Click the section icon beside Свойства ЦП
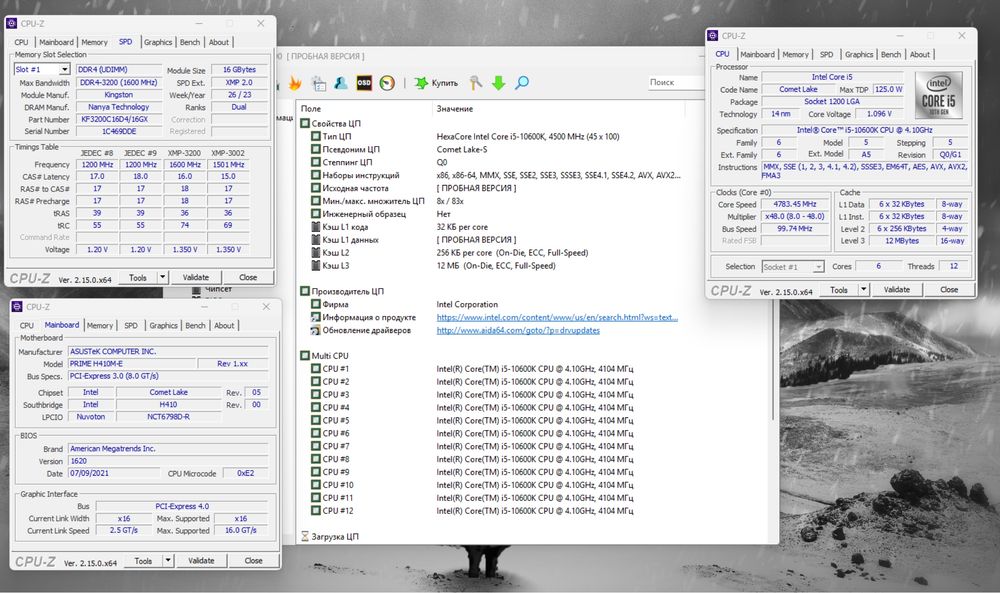Screen dimensions: 1000x593 tap(305, 123)
